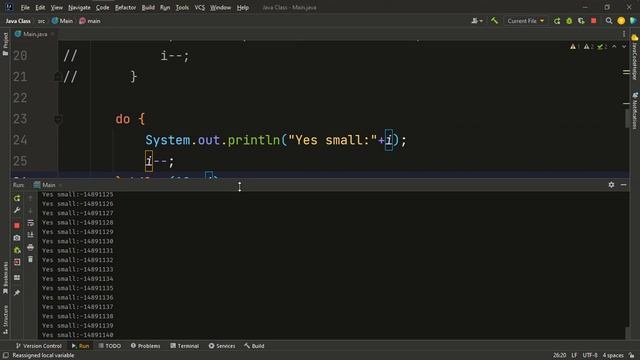Rerun the program using toolbar rerun icon
The image size is (640, 360).
pyautogui.click(x=557, y=21)
